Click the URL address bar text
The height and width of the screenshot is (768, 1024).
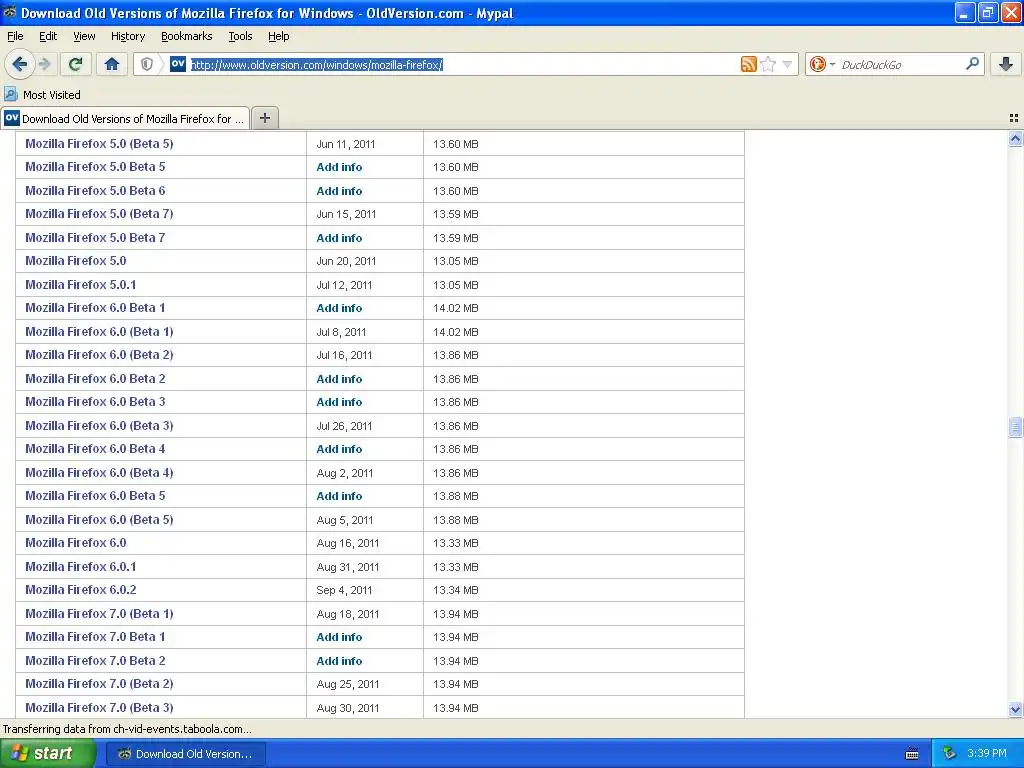[x=317, y=65]
